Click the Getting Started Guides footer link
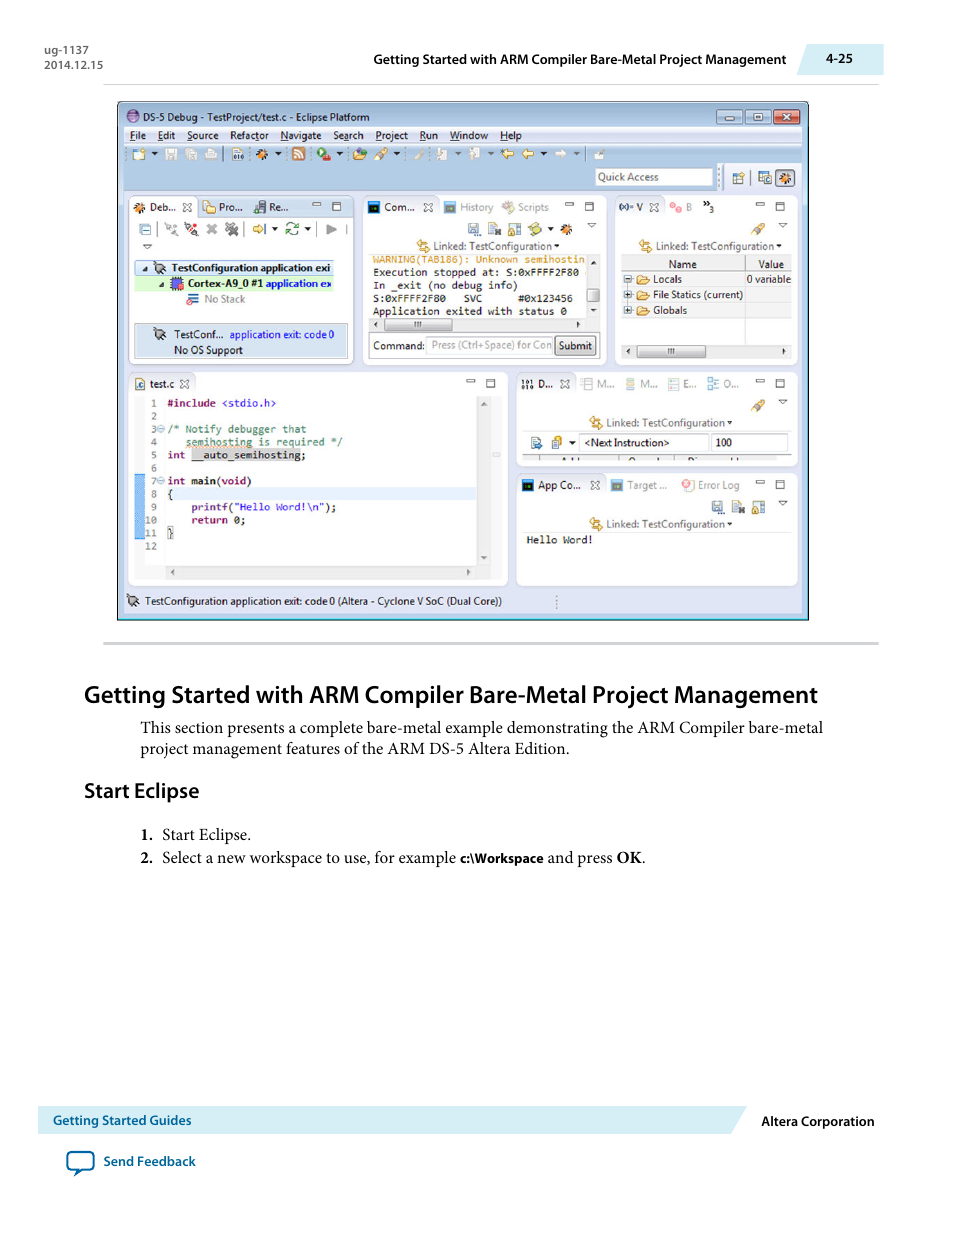Screen dimensions: 954x1235 click(122, 1120)
